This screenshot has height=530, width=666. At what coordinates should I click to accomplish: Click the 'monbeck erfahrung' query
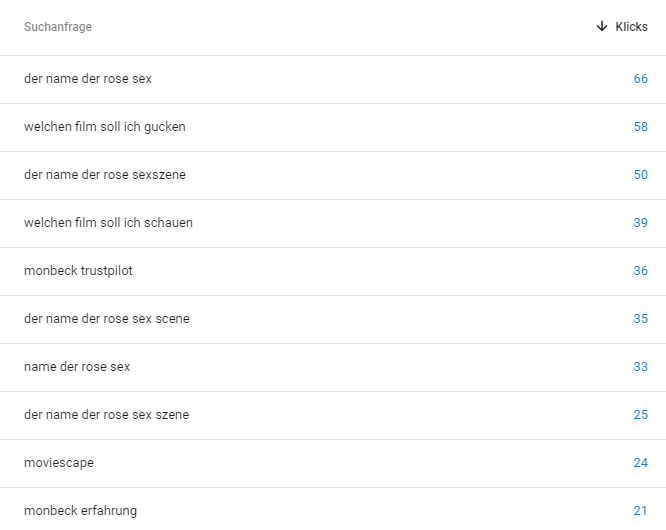[x=80, y=511]
